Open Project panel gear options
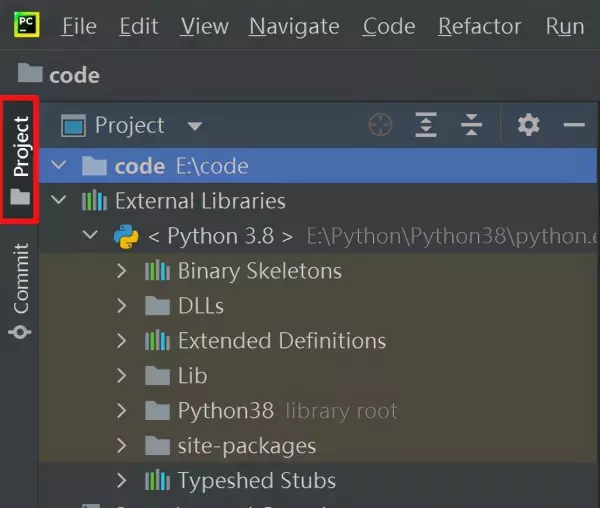Image resolution: width=600 pixels, height=508 pixels. pos(528,125)
